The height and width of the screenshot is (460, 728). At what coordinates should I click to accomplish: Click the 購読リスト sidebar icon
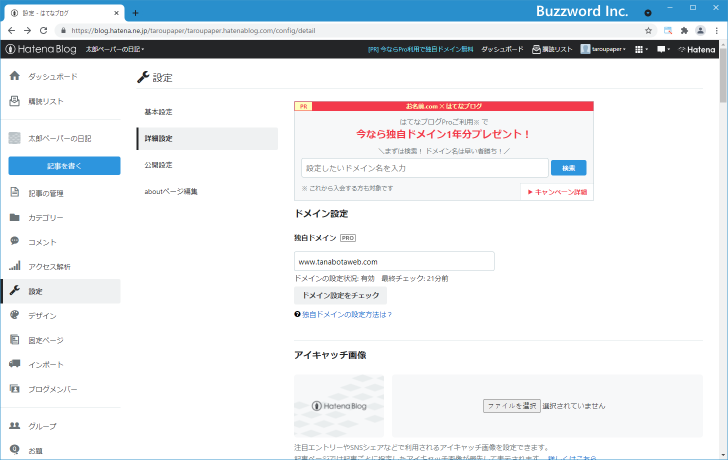coord(15,101)
